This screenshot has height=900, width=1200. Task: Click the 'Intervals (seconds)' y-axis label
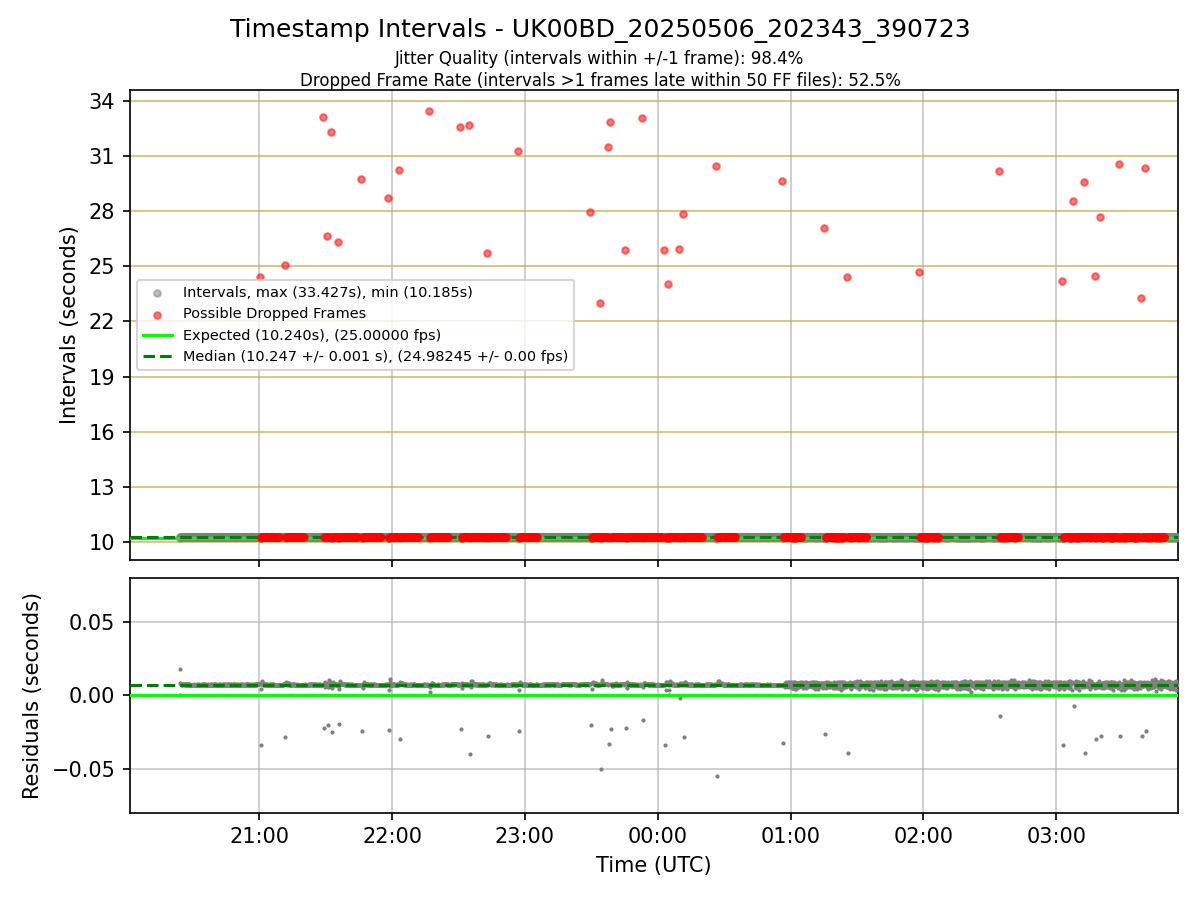(69, 325)
